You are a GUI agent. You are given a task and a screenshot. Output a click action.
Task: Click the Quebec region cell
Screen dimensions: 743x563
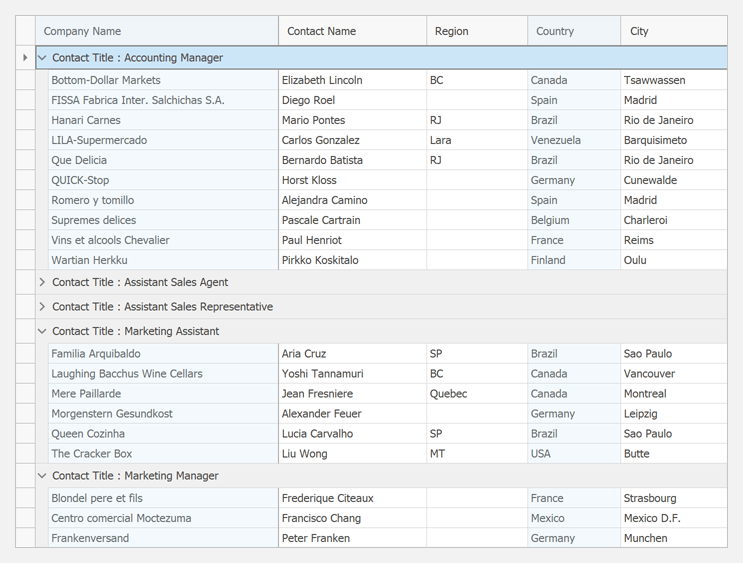[x=449, y=394]
